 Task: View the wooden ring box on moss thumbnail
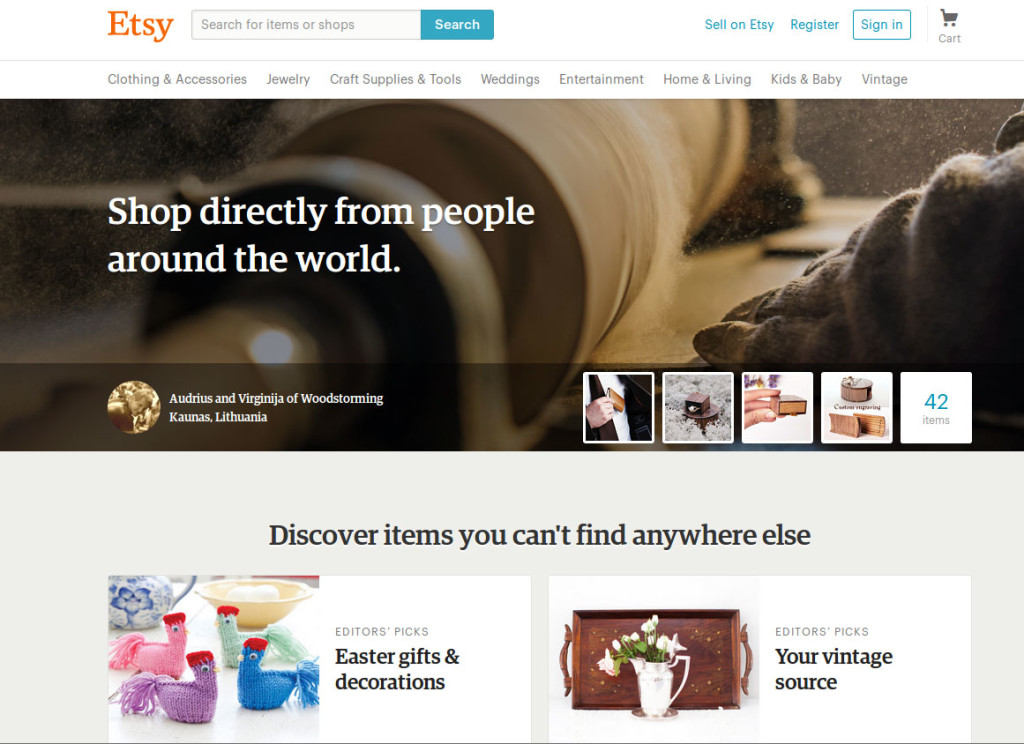point(697,408)
